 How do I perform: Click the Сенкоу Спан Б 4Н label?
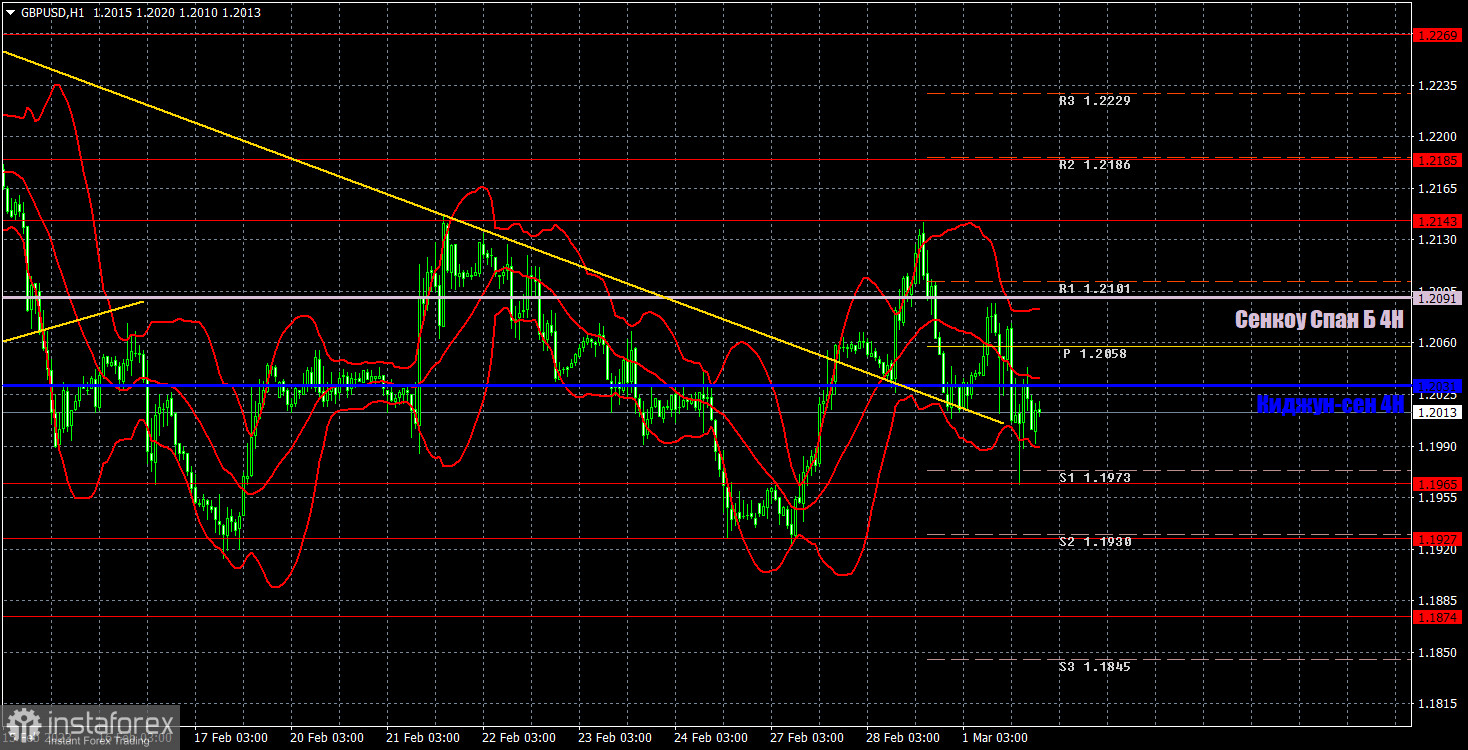(1319, 320)
